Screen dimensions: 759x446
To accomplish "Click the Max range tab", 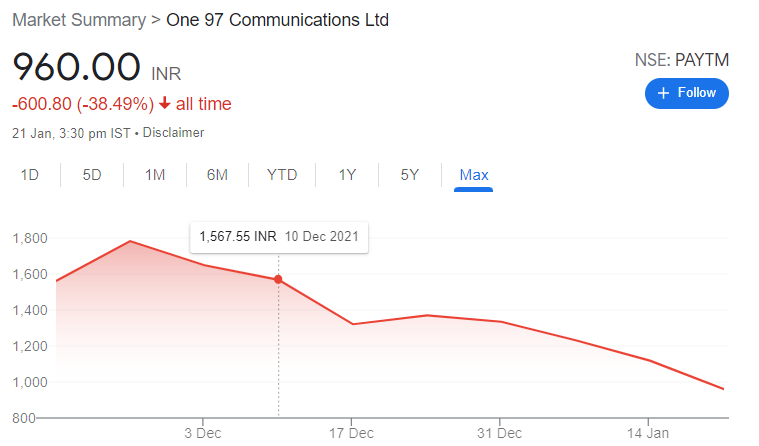I will pyautogui.click(x=474, y=175).
